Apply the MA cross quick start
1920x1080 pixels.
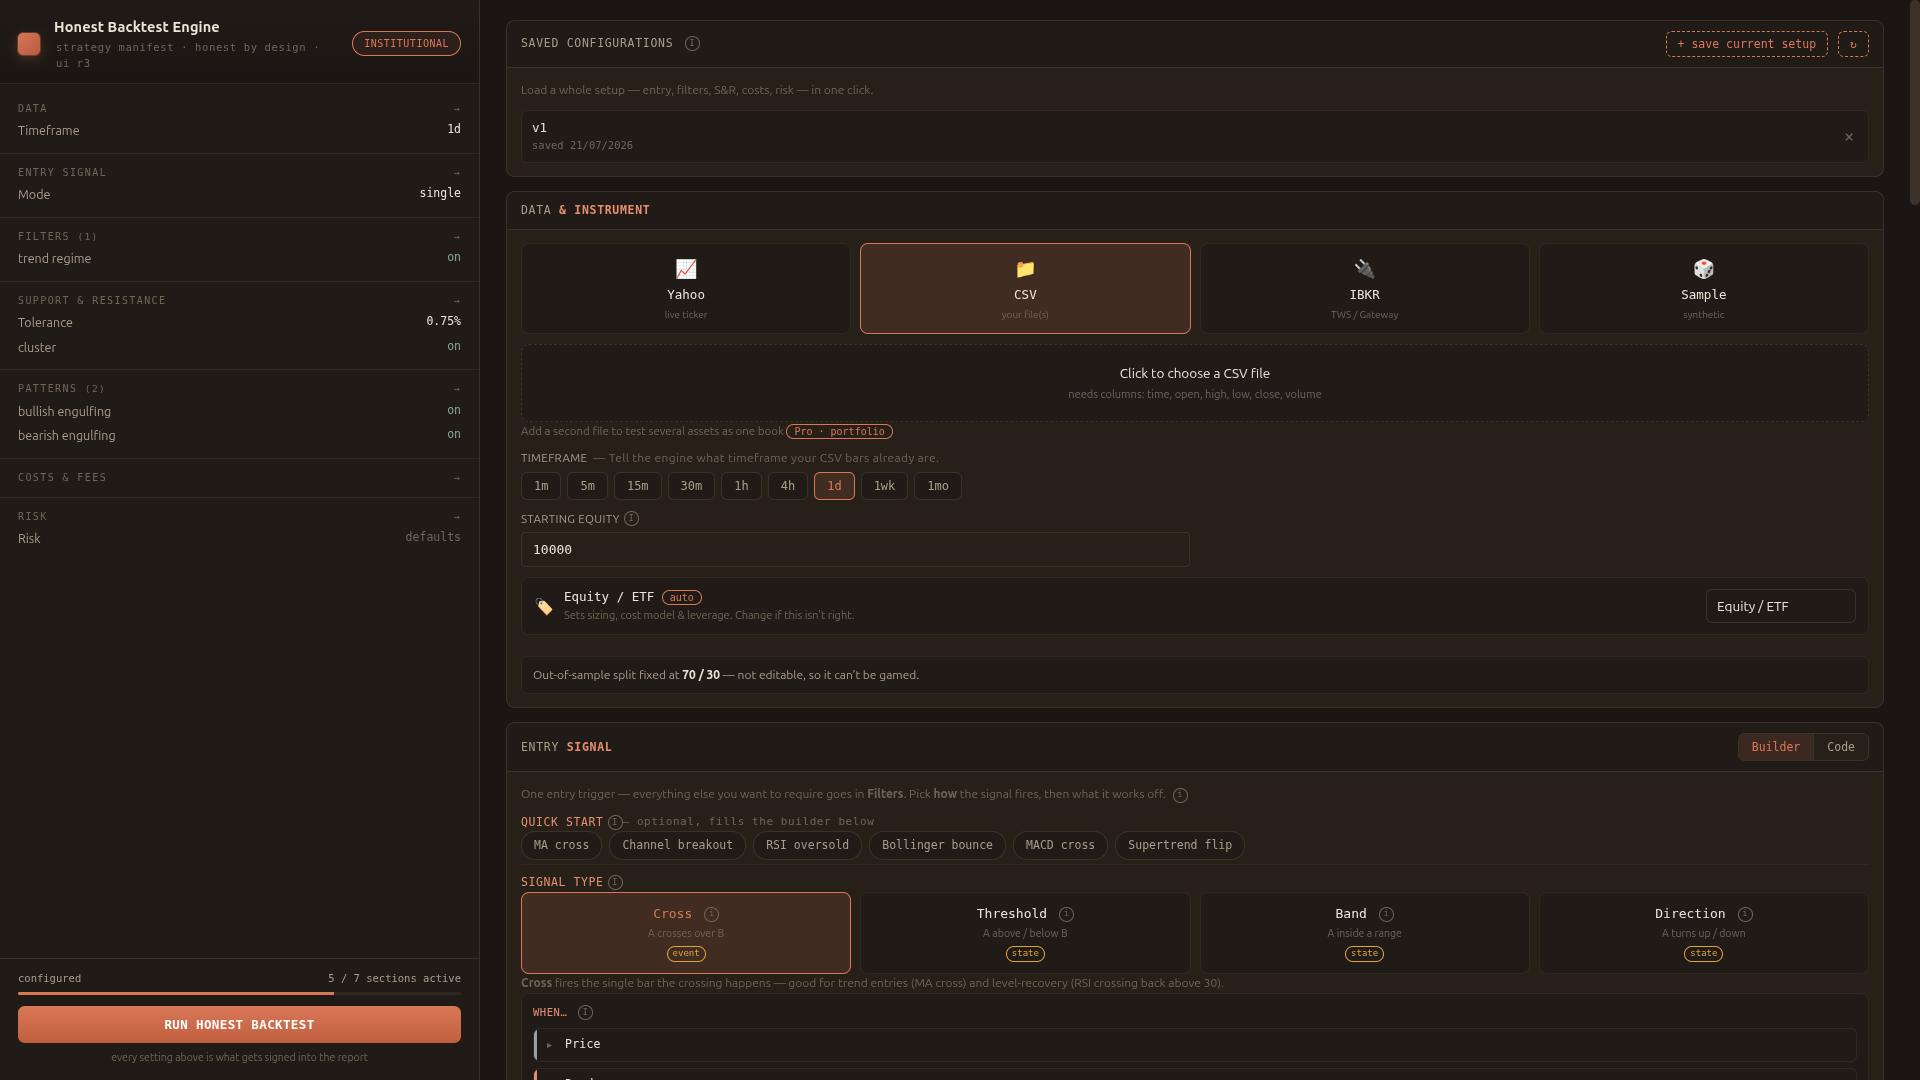click(x=561, y=846)
